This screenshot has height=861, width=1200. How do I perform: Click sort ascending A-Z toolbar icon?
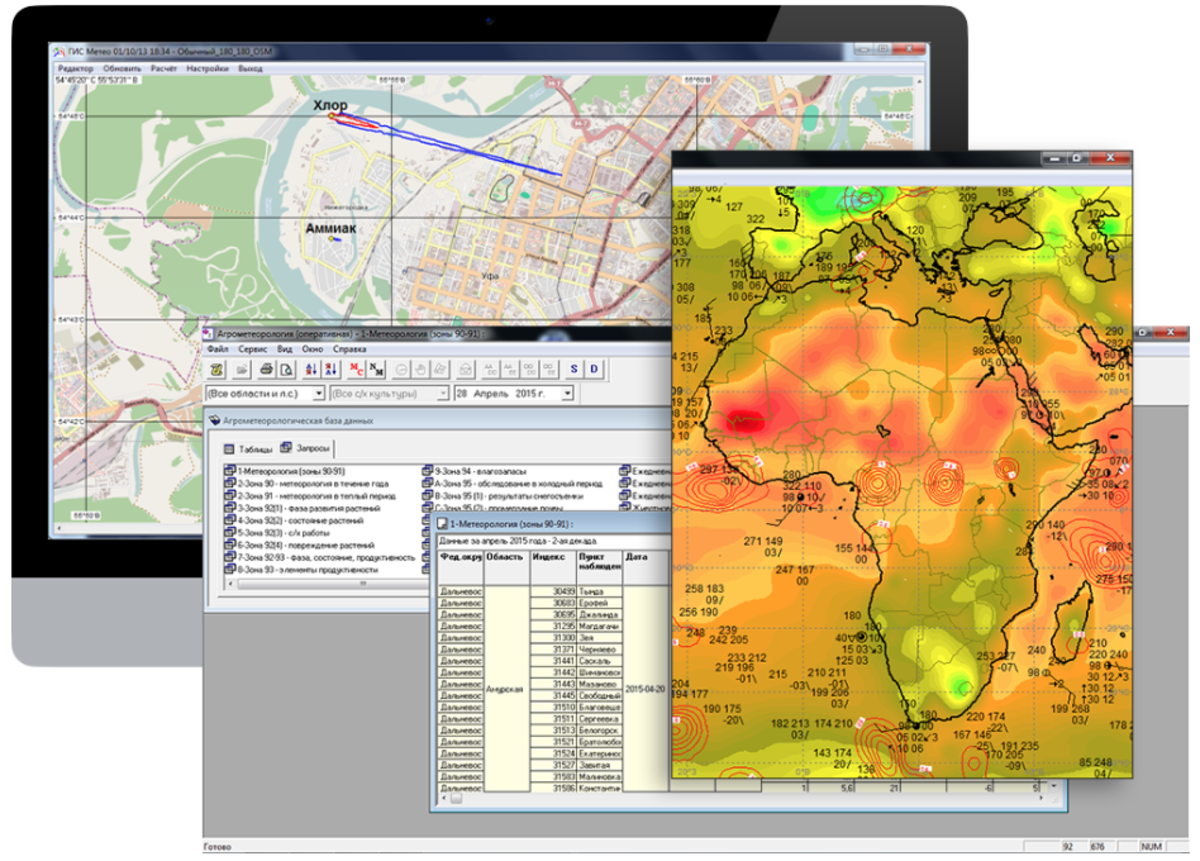[311, 370]
